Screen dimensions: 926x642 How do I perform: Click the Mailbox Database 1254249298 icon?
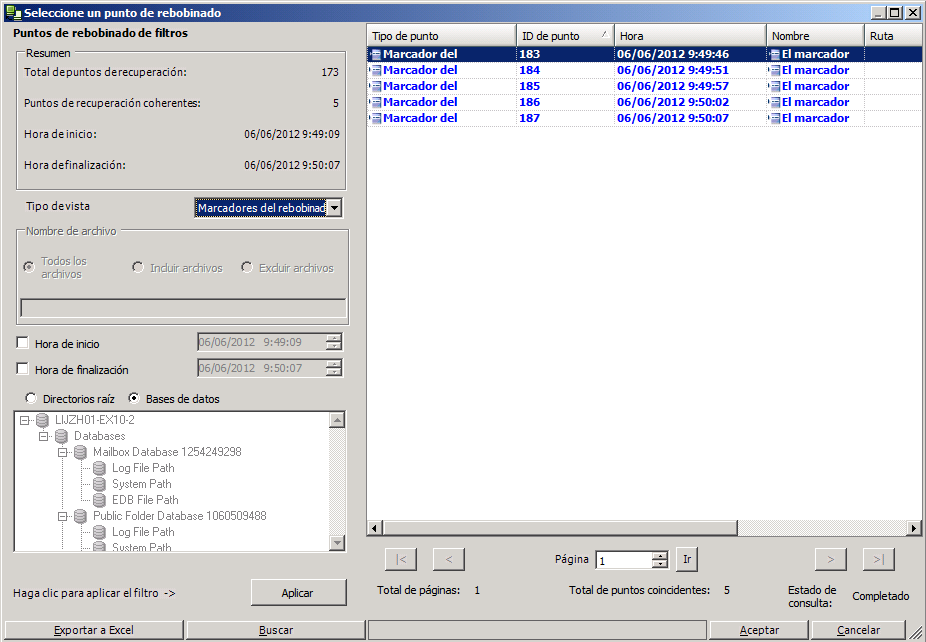[80, 452]
